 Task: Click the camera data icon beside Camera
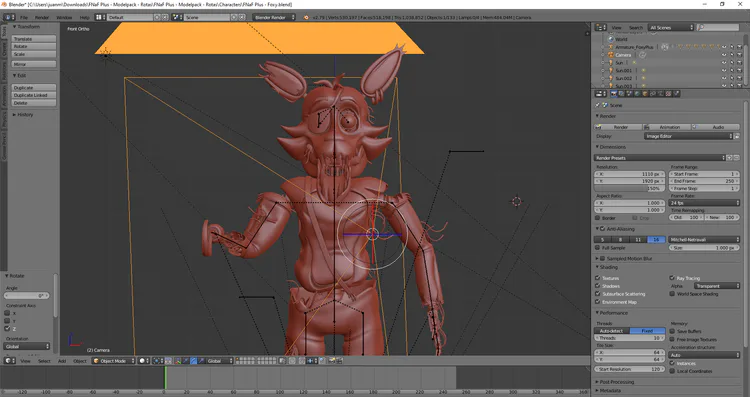[642, 55]
